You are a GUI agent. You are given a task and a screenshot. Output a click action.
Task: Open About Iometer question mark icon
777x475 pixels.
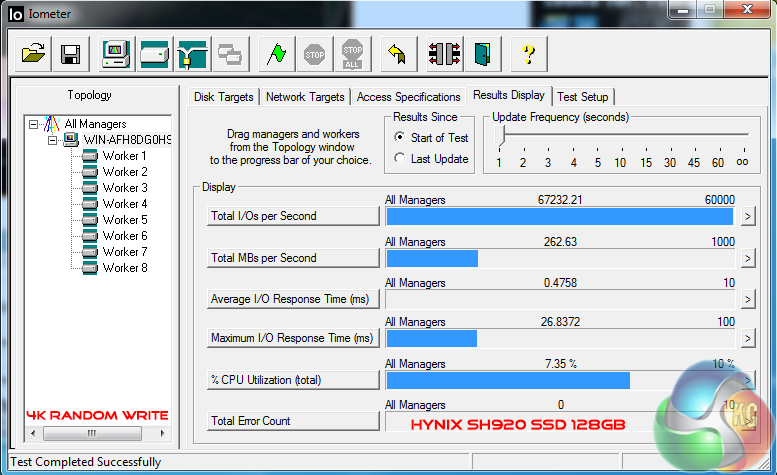tap(529, 53)
